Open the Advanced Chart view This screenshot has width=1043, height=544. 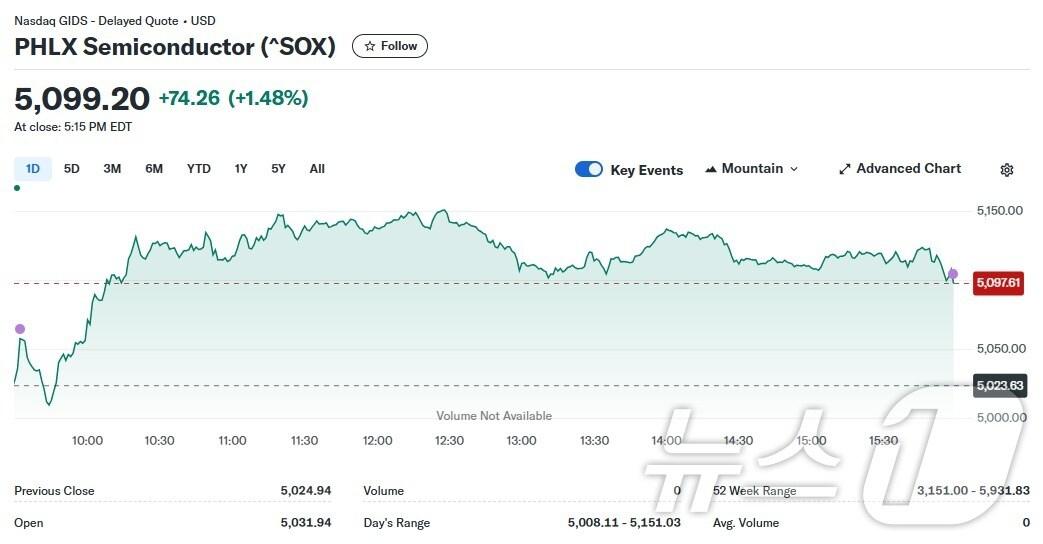pos(900,169)
